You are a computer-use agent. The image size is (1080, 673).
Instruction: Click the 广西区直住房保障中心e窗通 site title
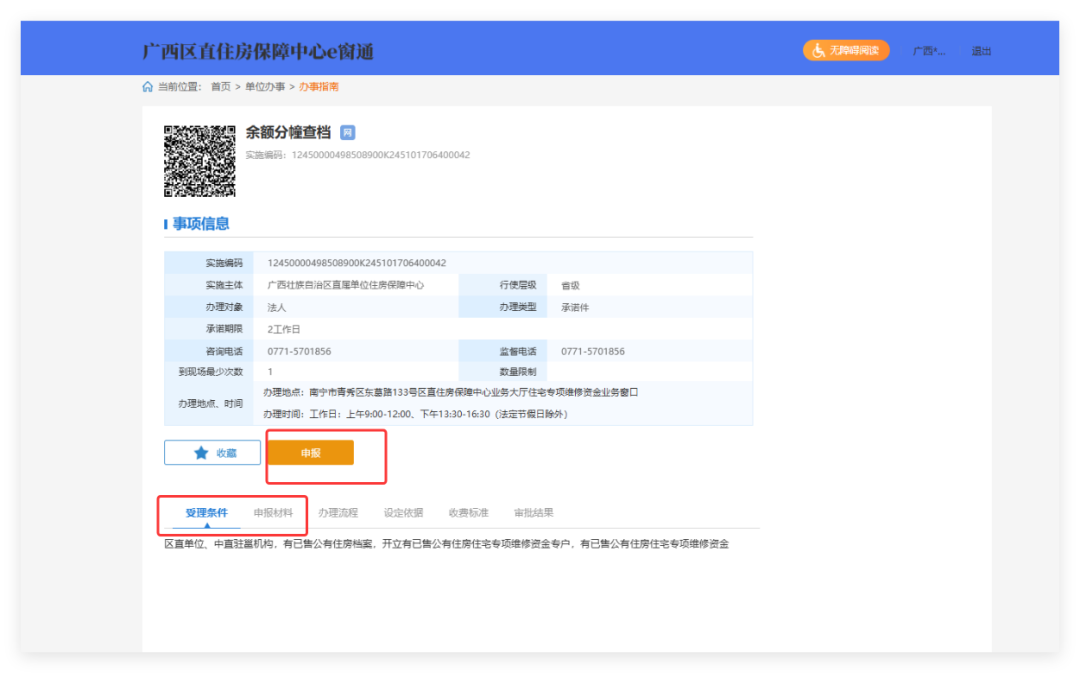point(258,52)
